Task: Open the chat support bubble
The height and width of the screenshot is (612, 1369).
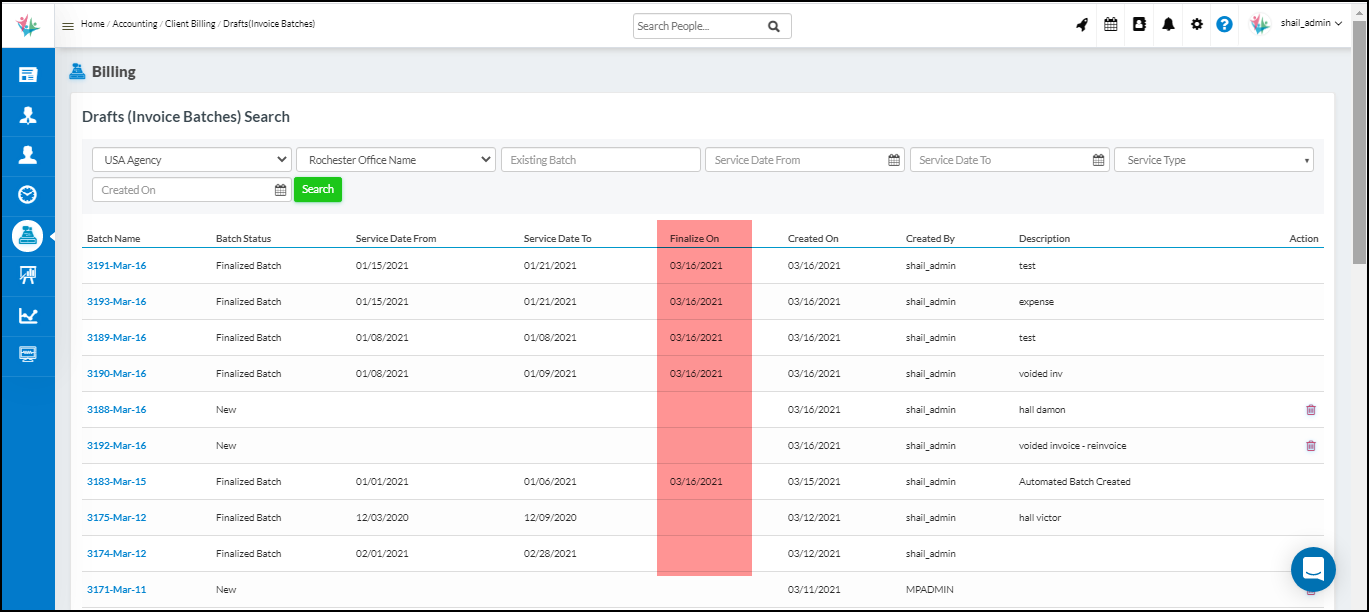Action: point(1313,570)
